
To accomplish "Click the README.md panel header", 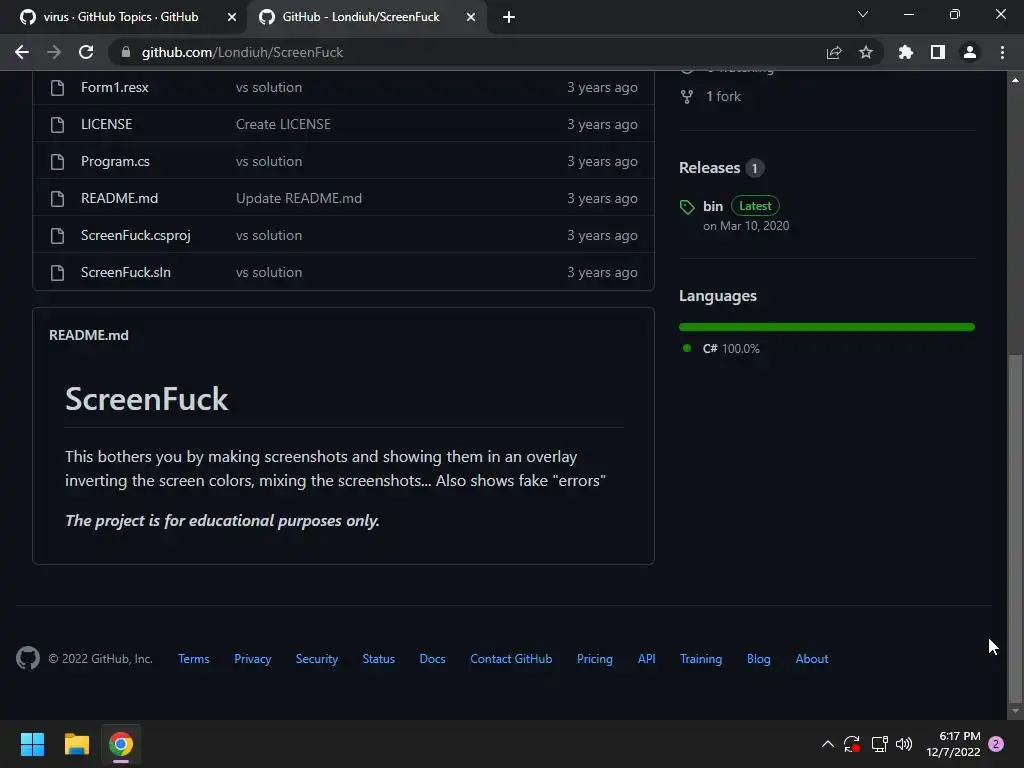I will point(89,335).
